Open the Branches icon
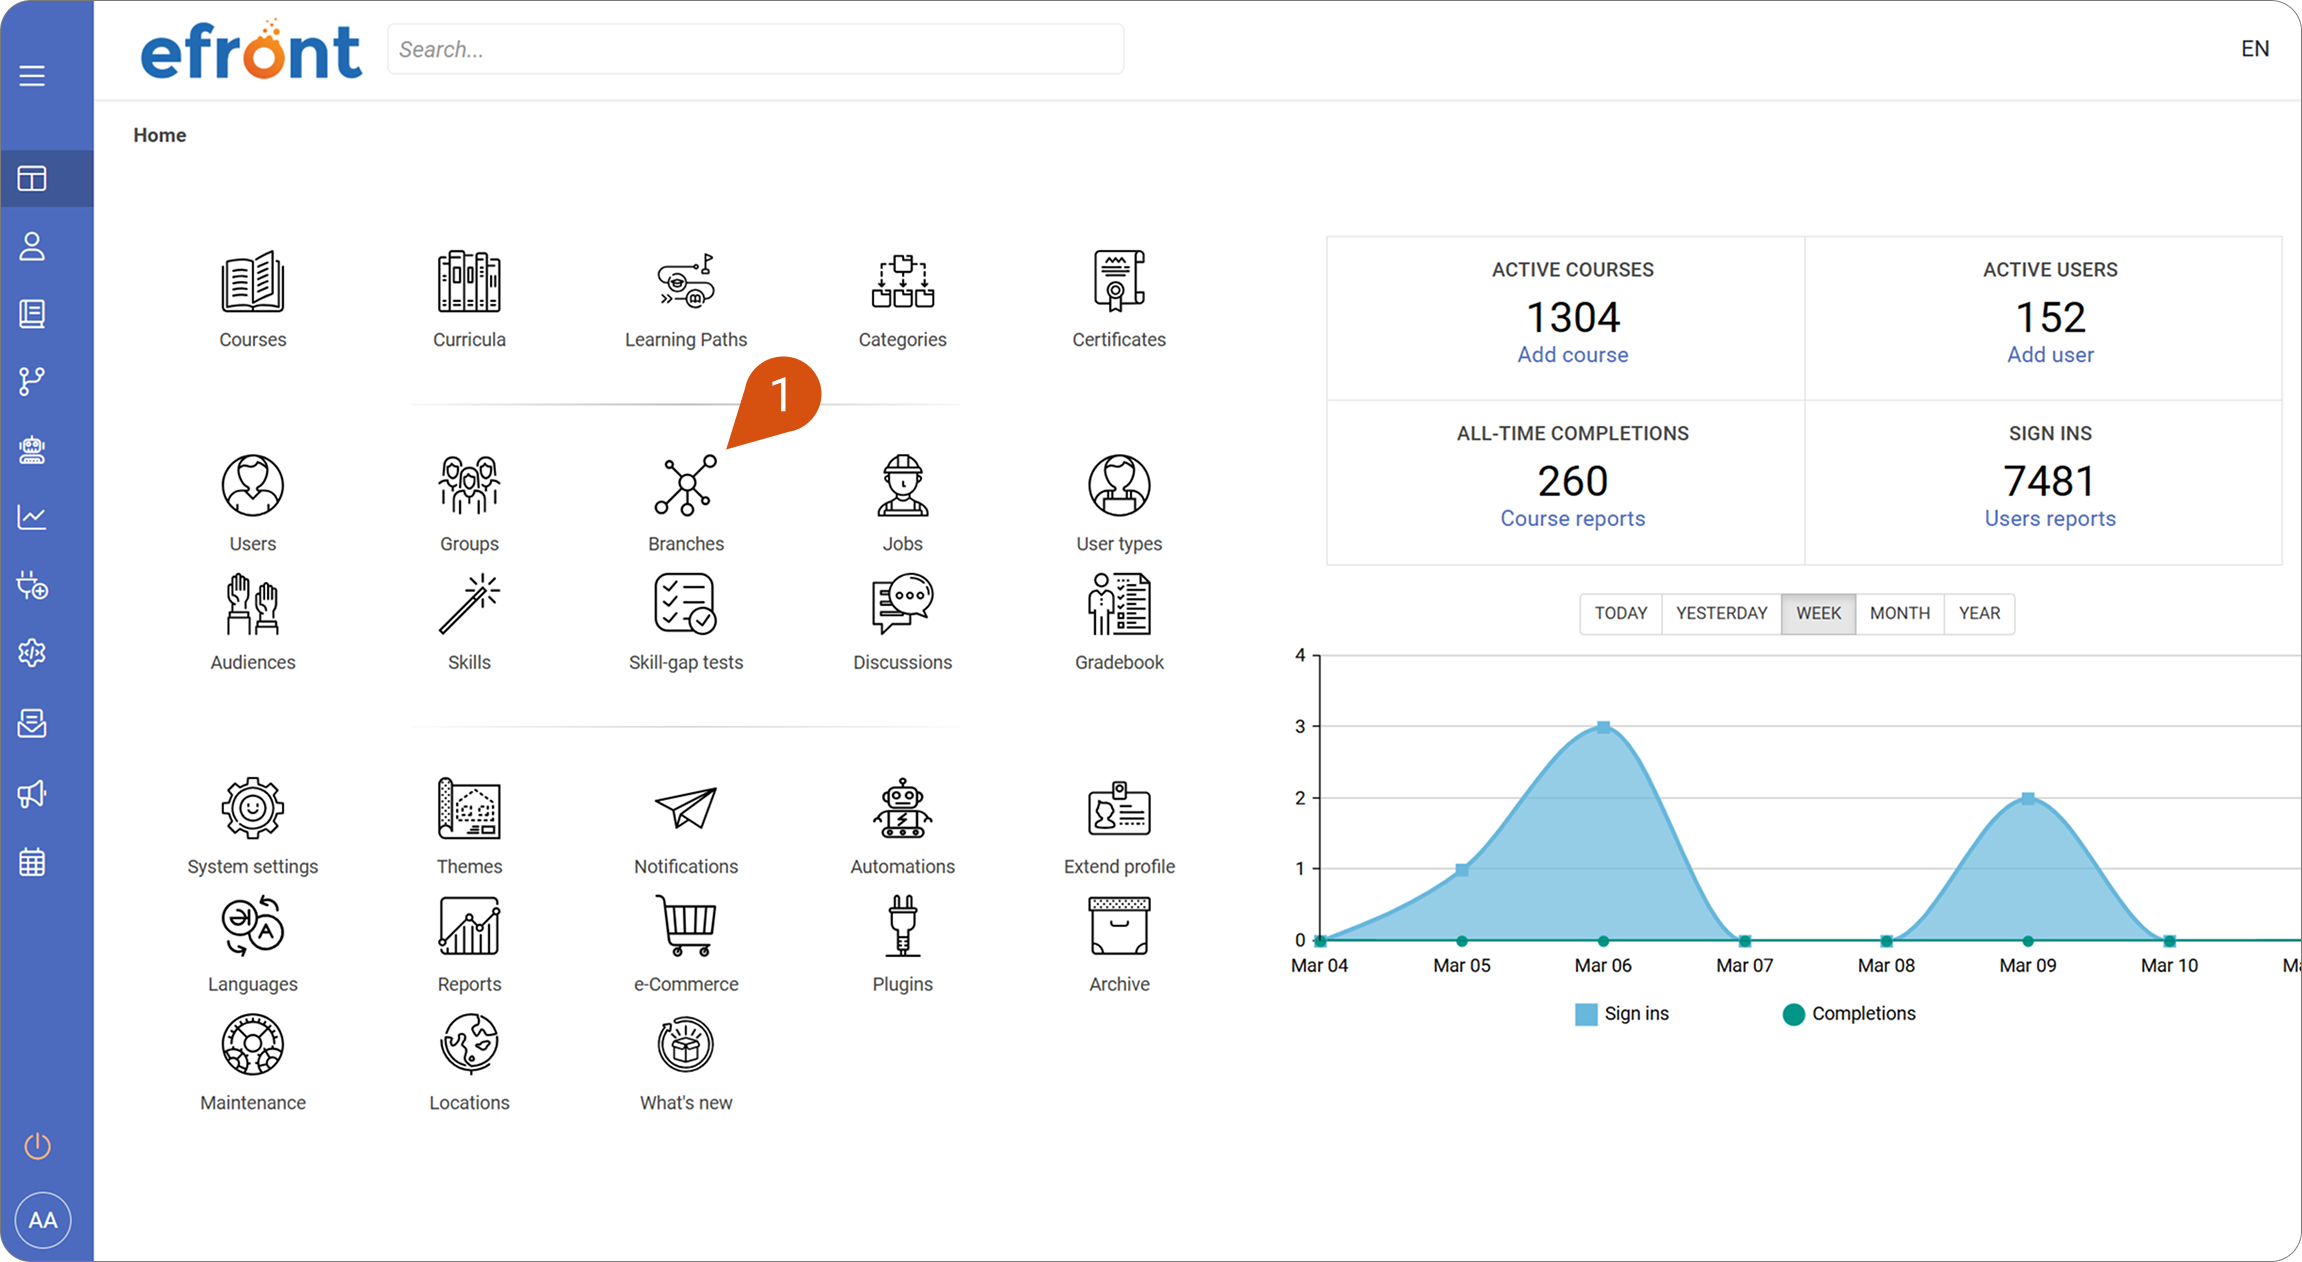The image size is (2302, 1262). pos(685,486)
